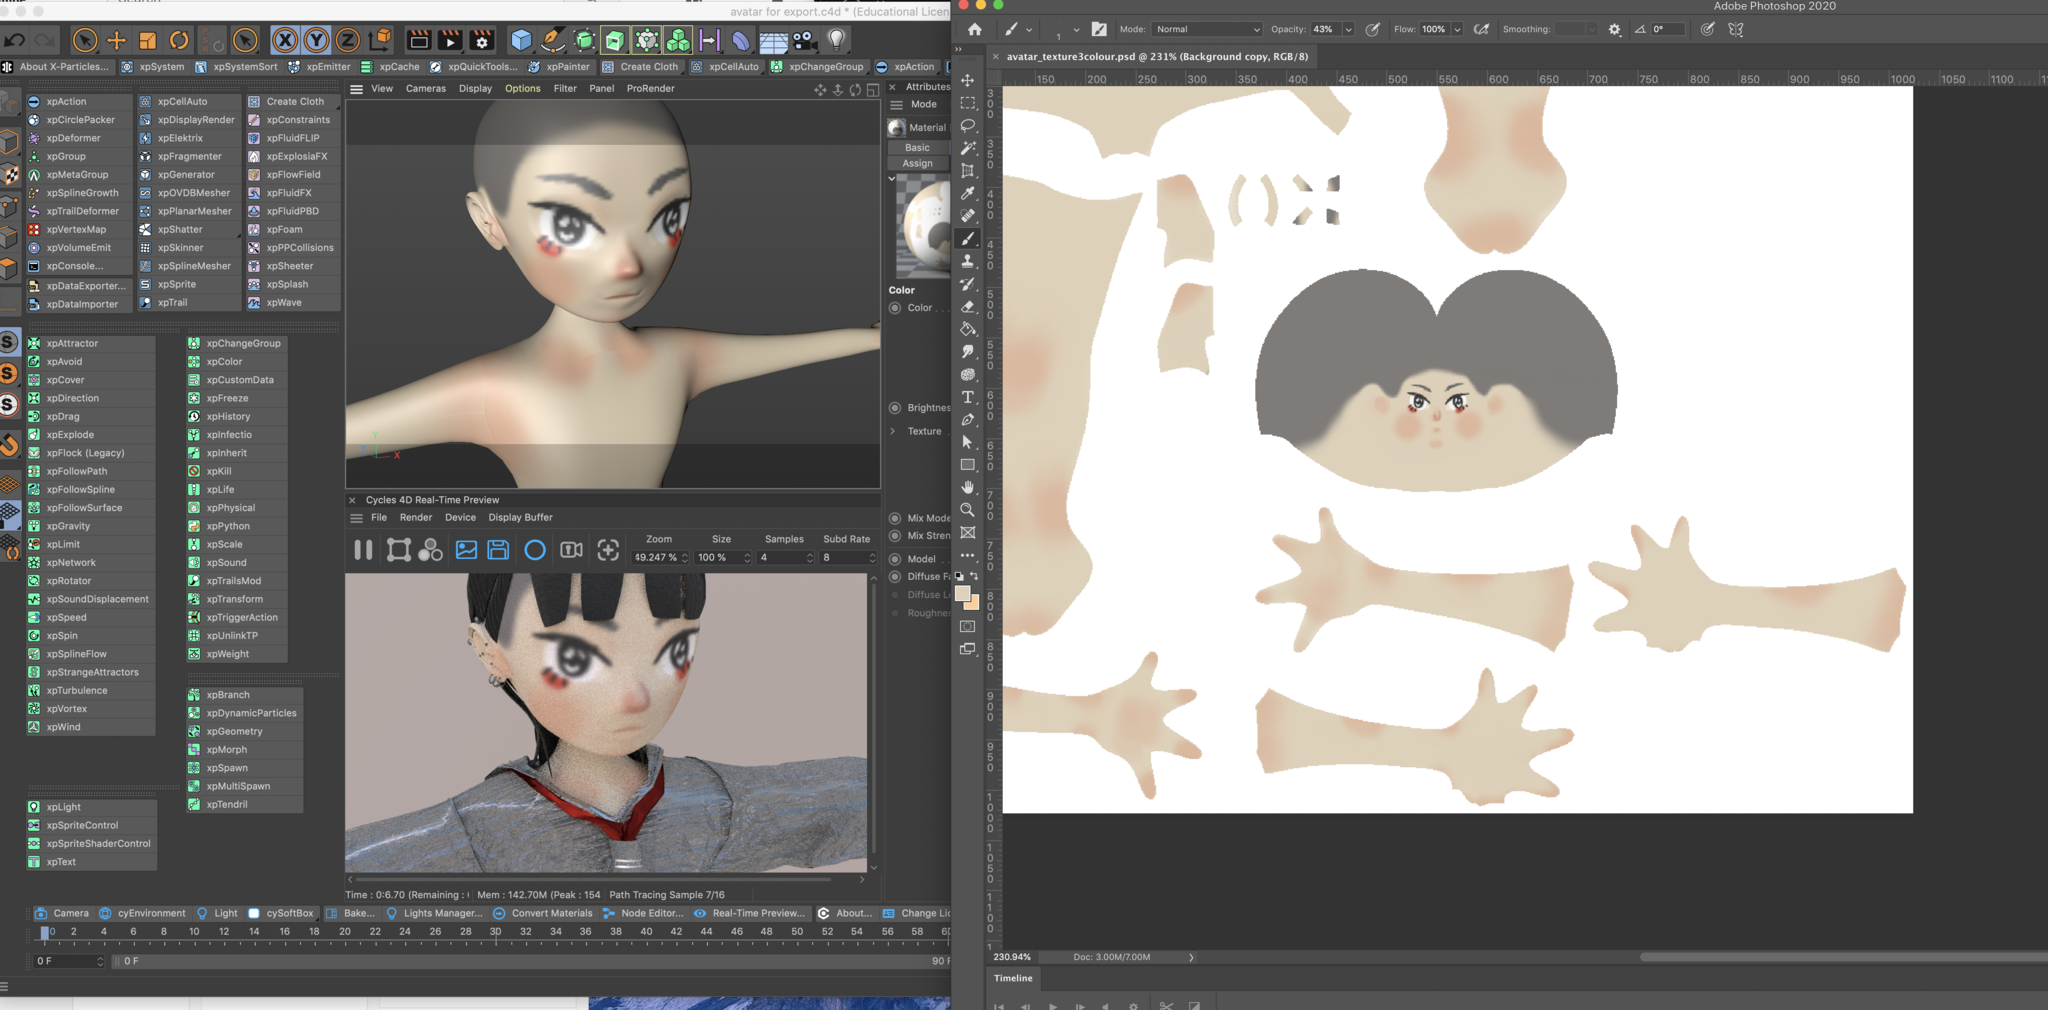Click xpEmitter in the X-Particles bar
The width and height of the screenshot is (2048, 1010).
coord(319,67)
